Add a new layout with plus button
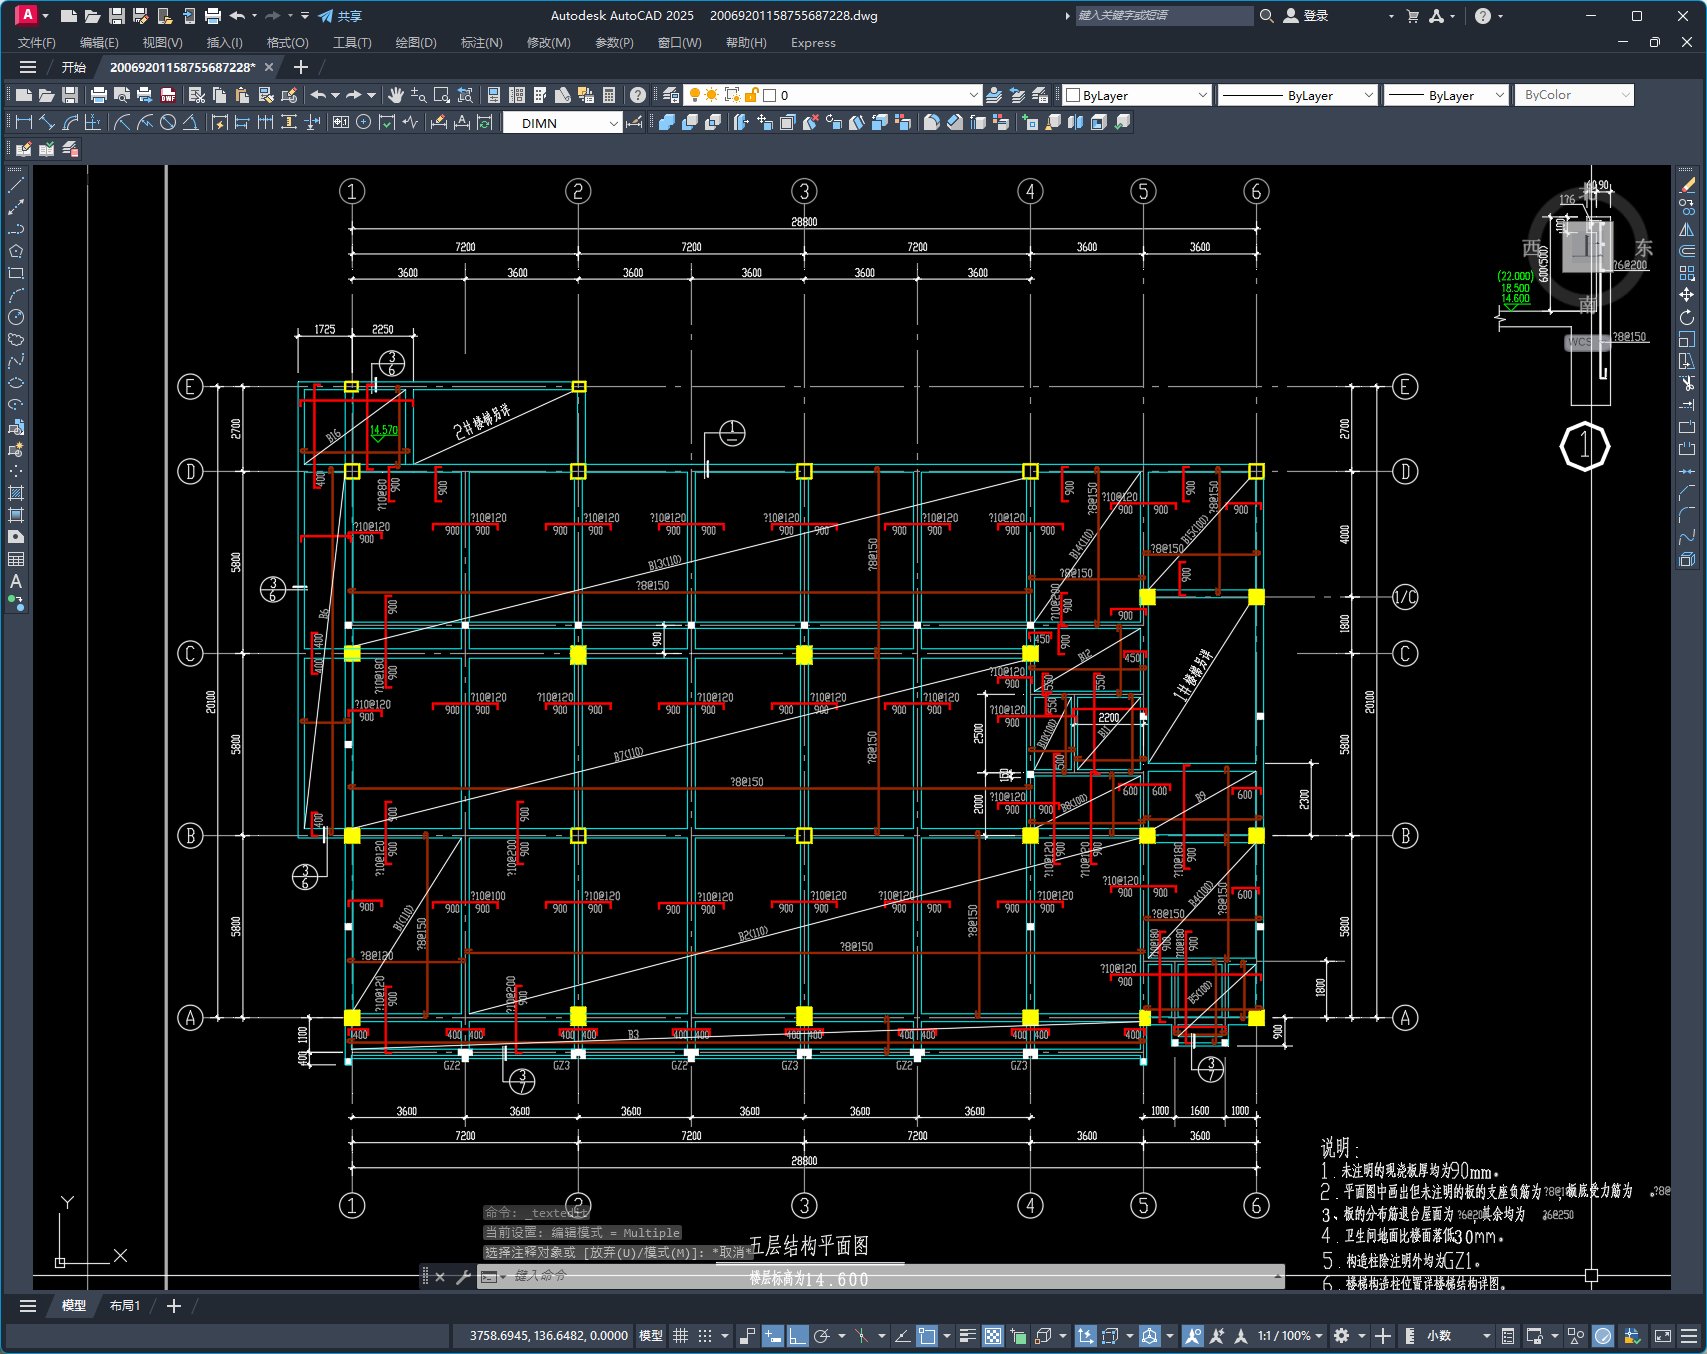Viewport: 1707px width, 1354px height. (x=173, y=1306)
